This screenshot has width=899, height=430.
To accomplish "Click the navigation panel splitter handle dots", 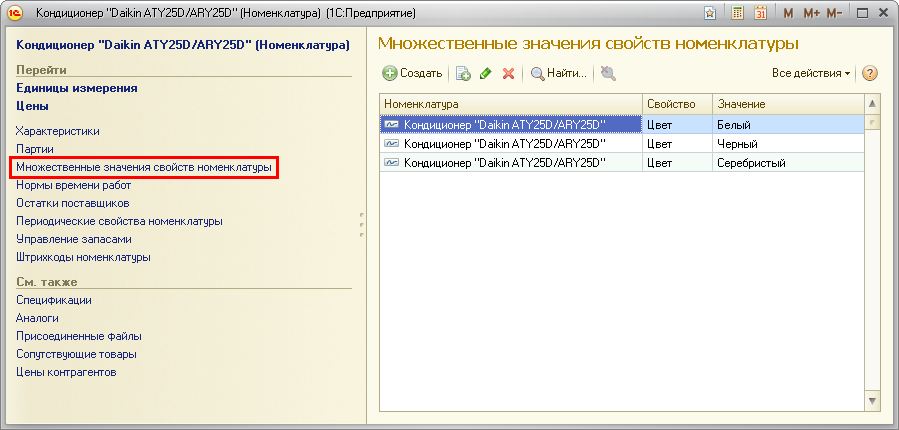I will click(x=362, y=225).
